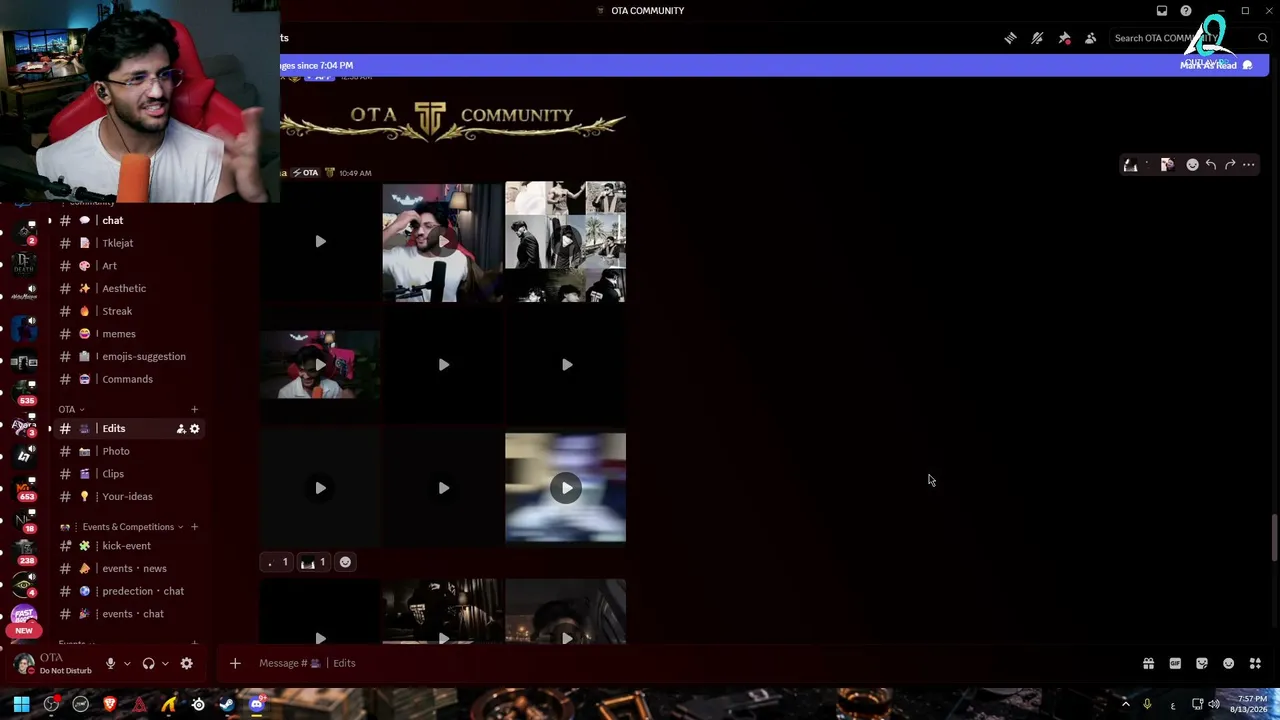Create channel in Events & Competitions
Image resolution: width=1280 pixels, height=720 pixels.
(194, 527)
